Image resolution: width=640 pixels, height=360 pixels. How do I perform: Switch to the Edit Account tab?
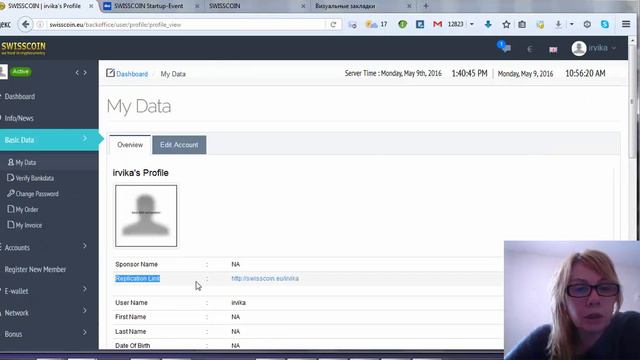pos(179,145)
